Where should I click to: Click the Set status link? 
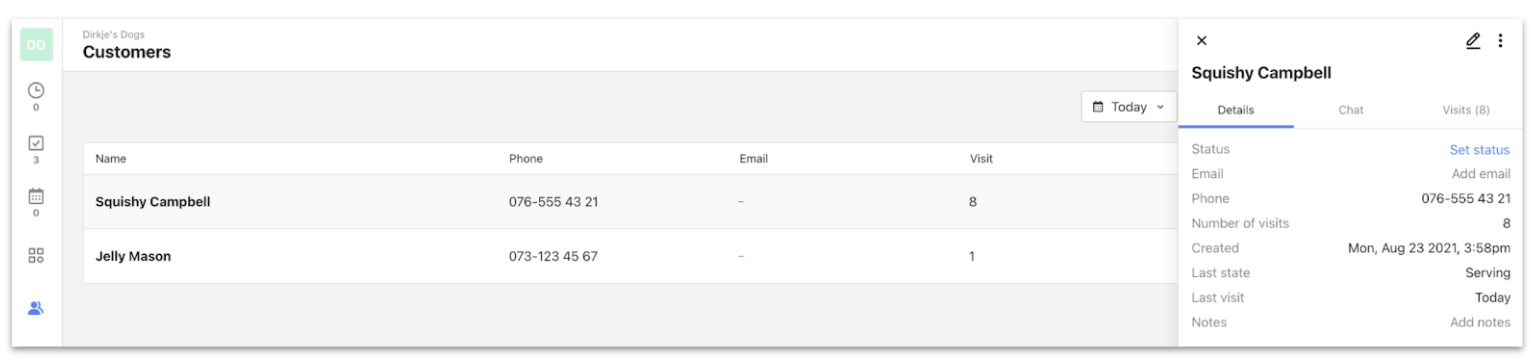pyautogui.click(x=1479, y=150)
